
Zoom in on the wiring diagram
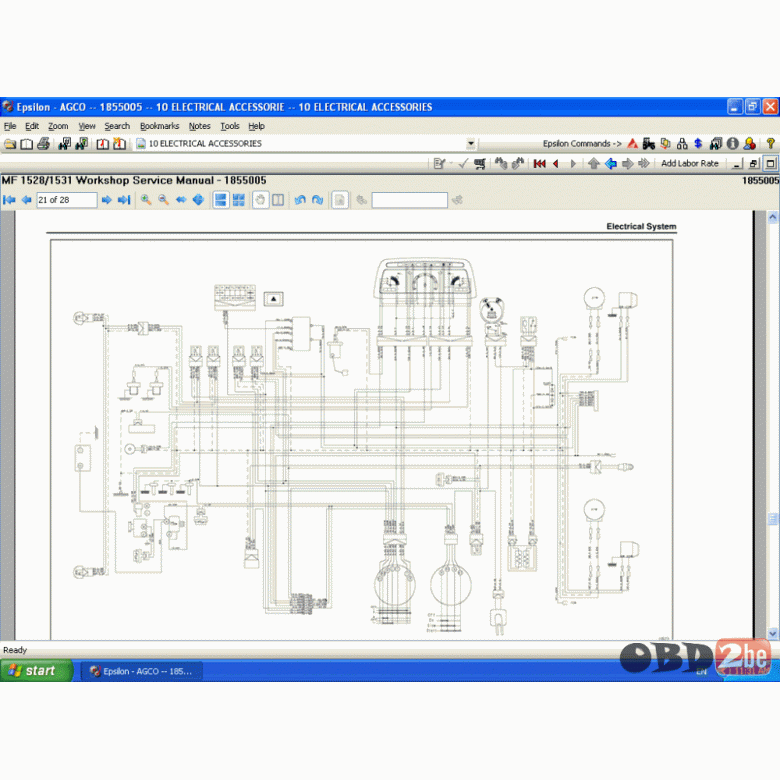146,200
